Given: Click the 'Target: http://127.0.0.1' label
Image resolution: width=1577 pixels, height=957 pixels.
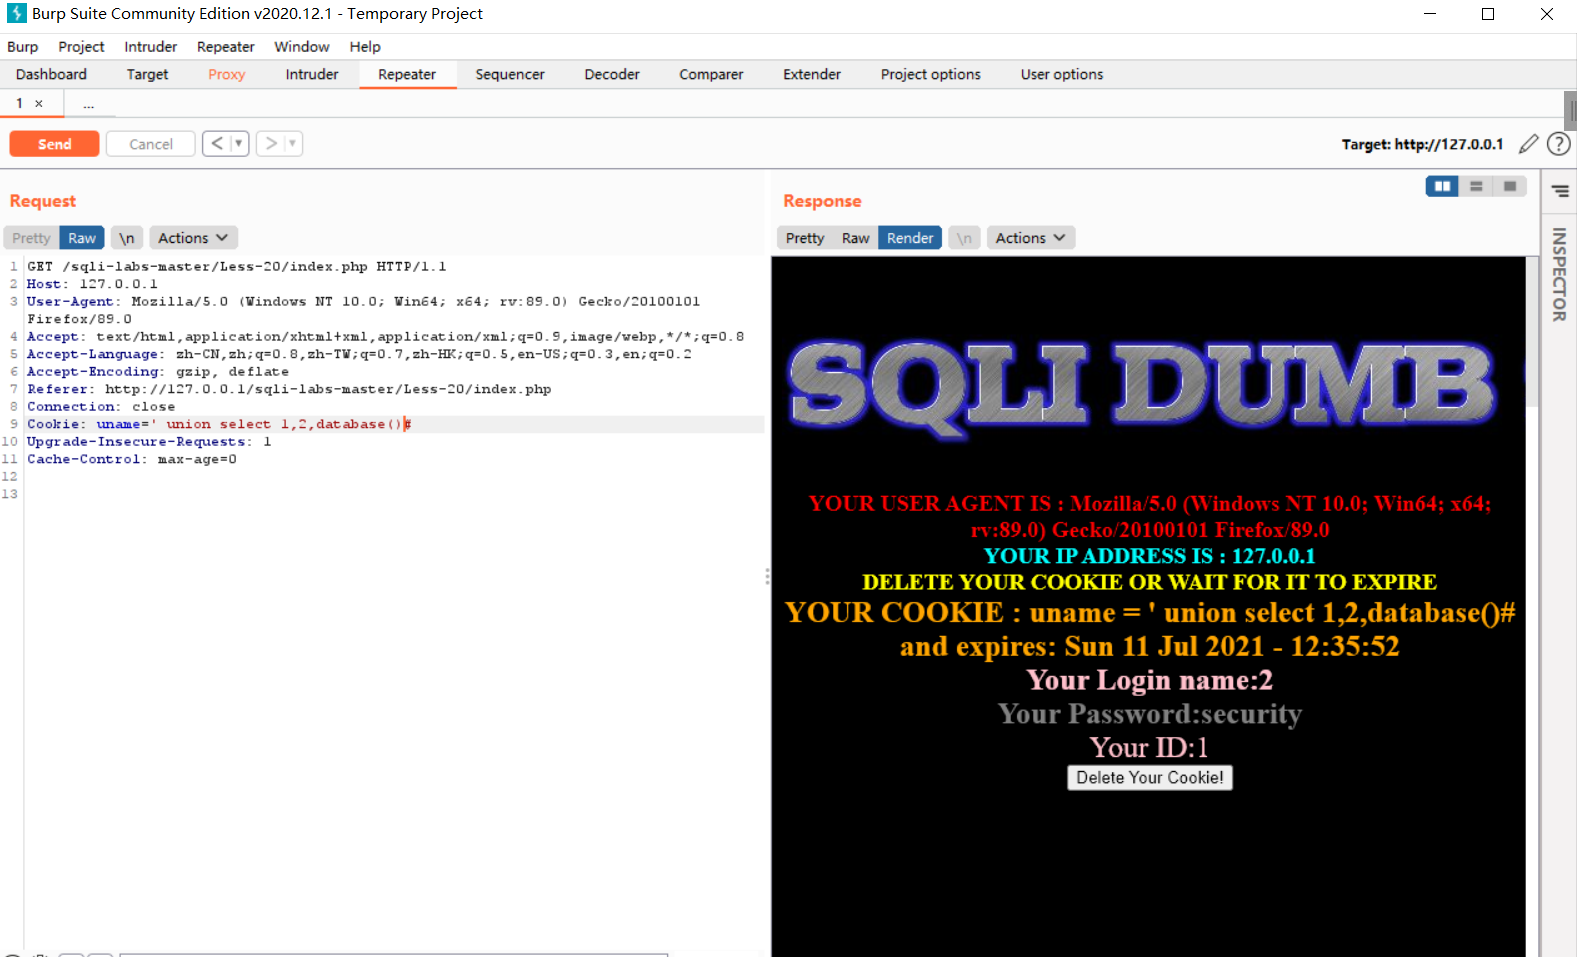Looking at the screenshot, I should [1422, 144].
